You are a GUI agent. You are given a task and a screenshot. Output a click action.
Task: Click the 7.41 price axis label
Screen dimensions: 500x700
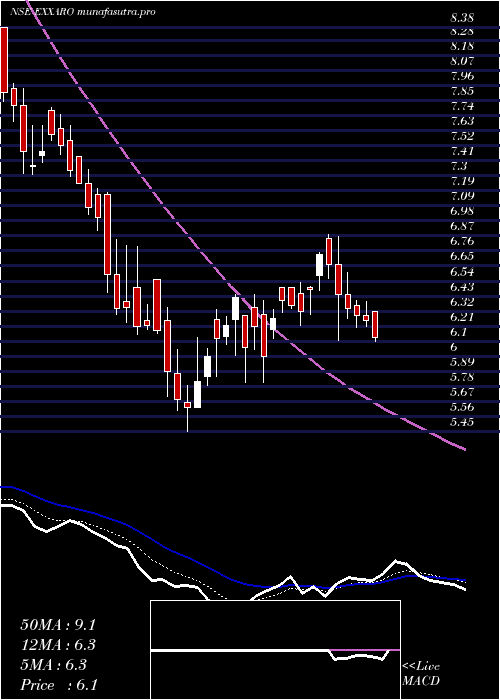pyautogui.click(x=462, y=151)
